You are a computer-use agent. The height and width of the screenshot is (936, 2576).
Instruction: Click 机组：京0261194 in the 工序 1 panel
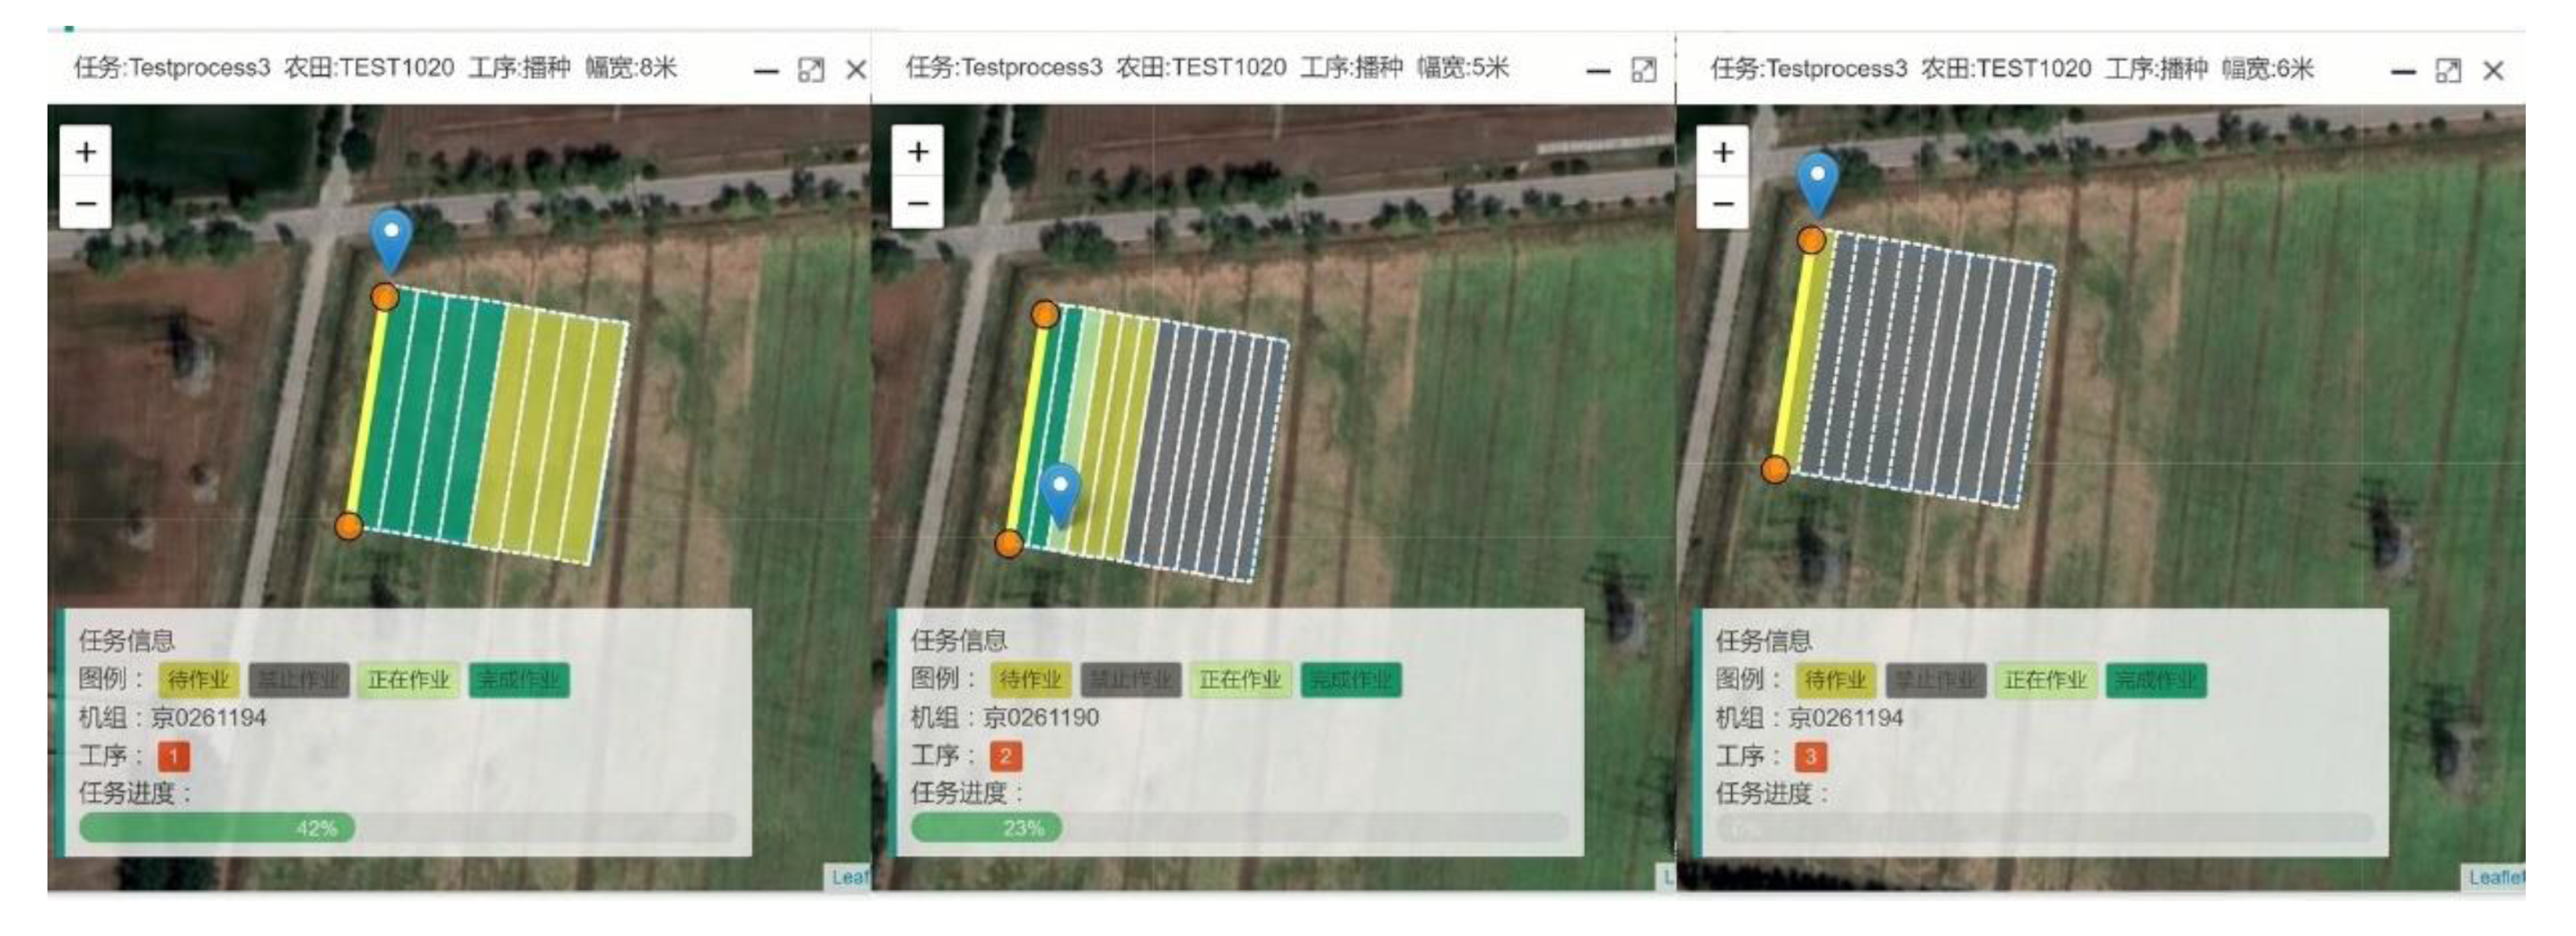173,718
